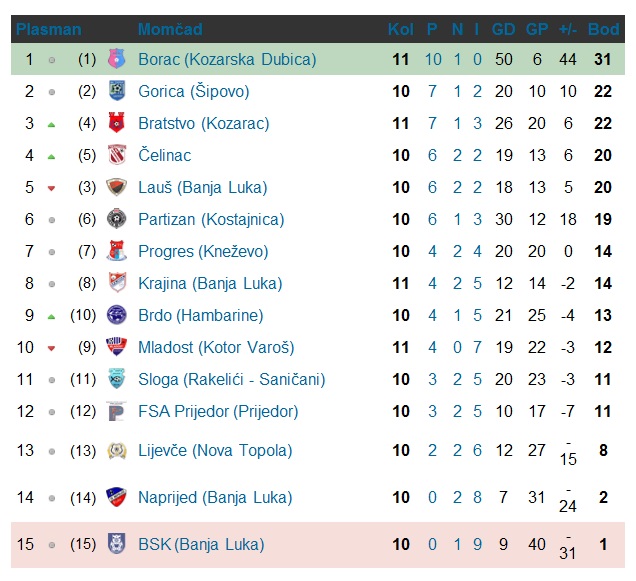The height and width of the screenshot is (581, 636).
Task: Click the BSK (Banja Luka) club crest
Action: tap(116, 545)
